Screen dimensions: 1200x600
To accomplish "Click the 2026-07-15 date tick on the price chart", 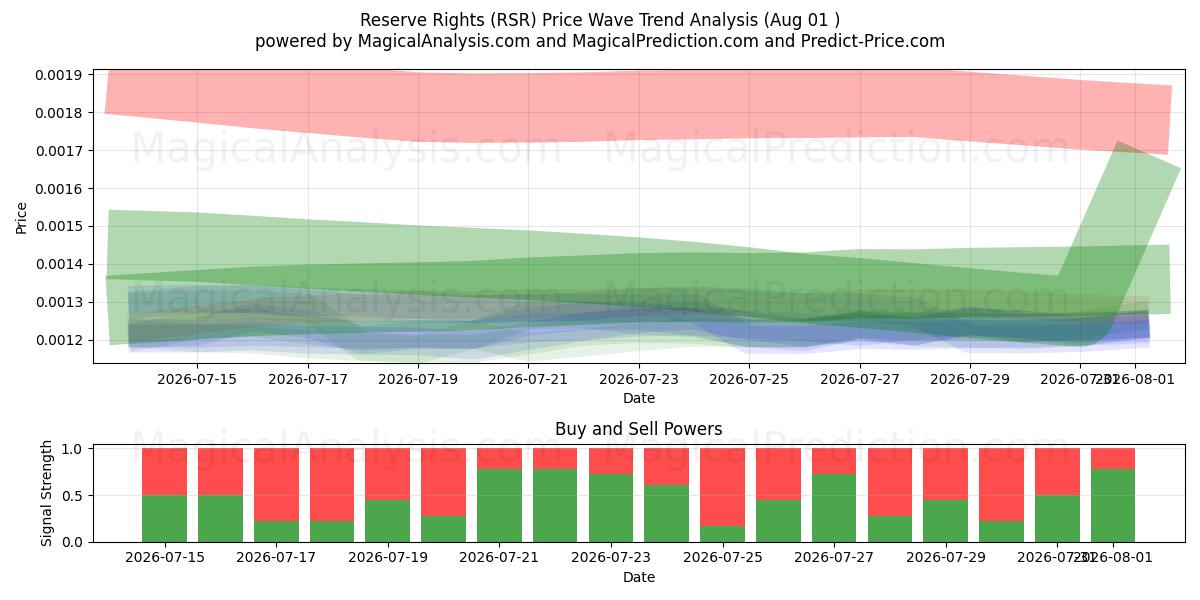I will pos(196,379).
